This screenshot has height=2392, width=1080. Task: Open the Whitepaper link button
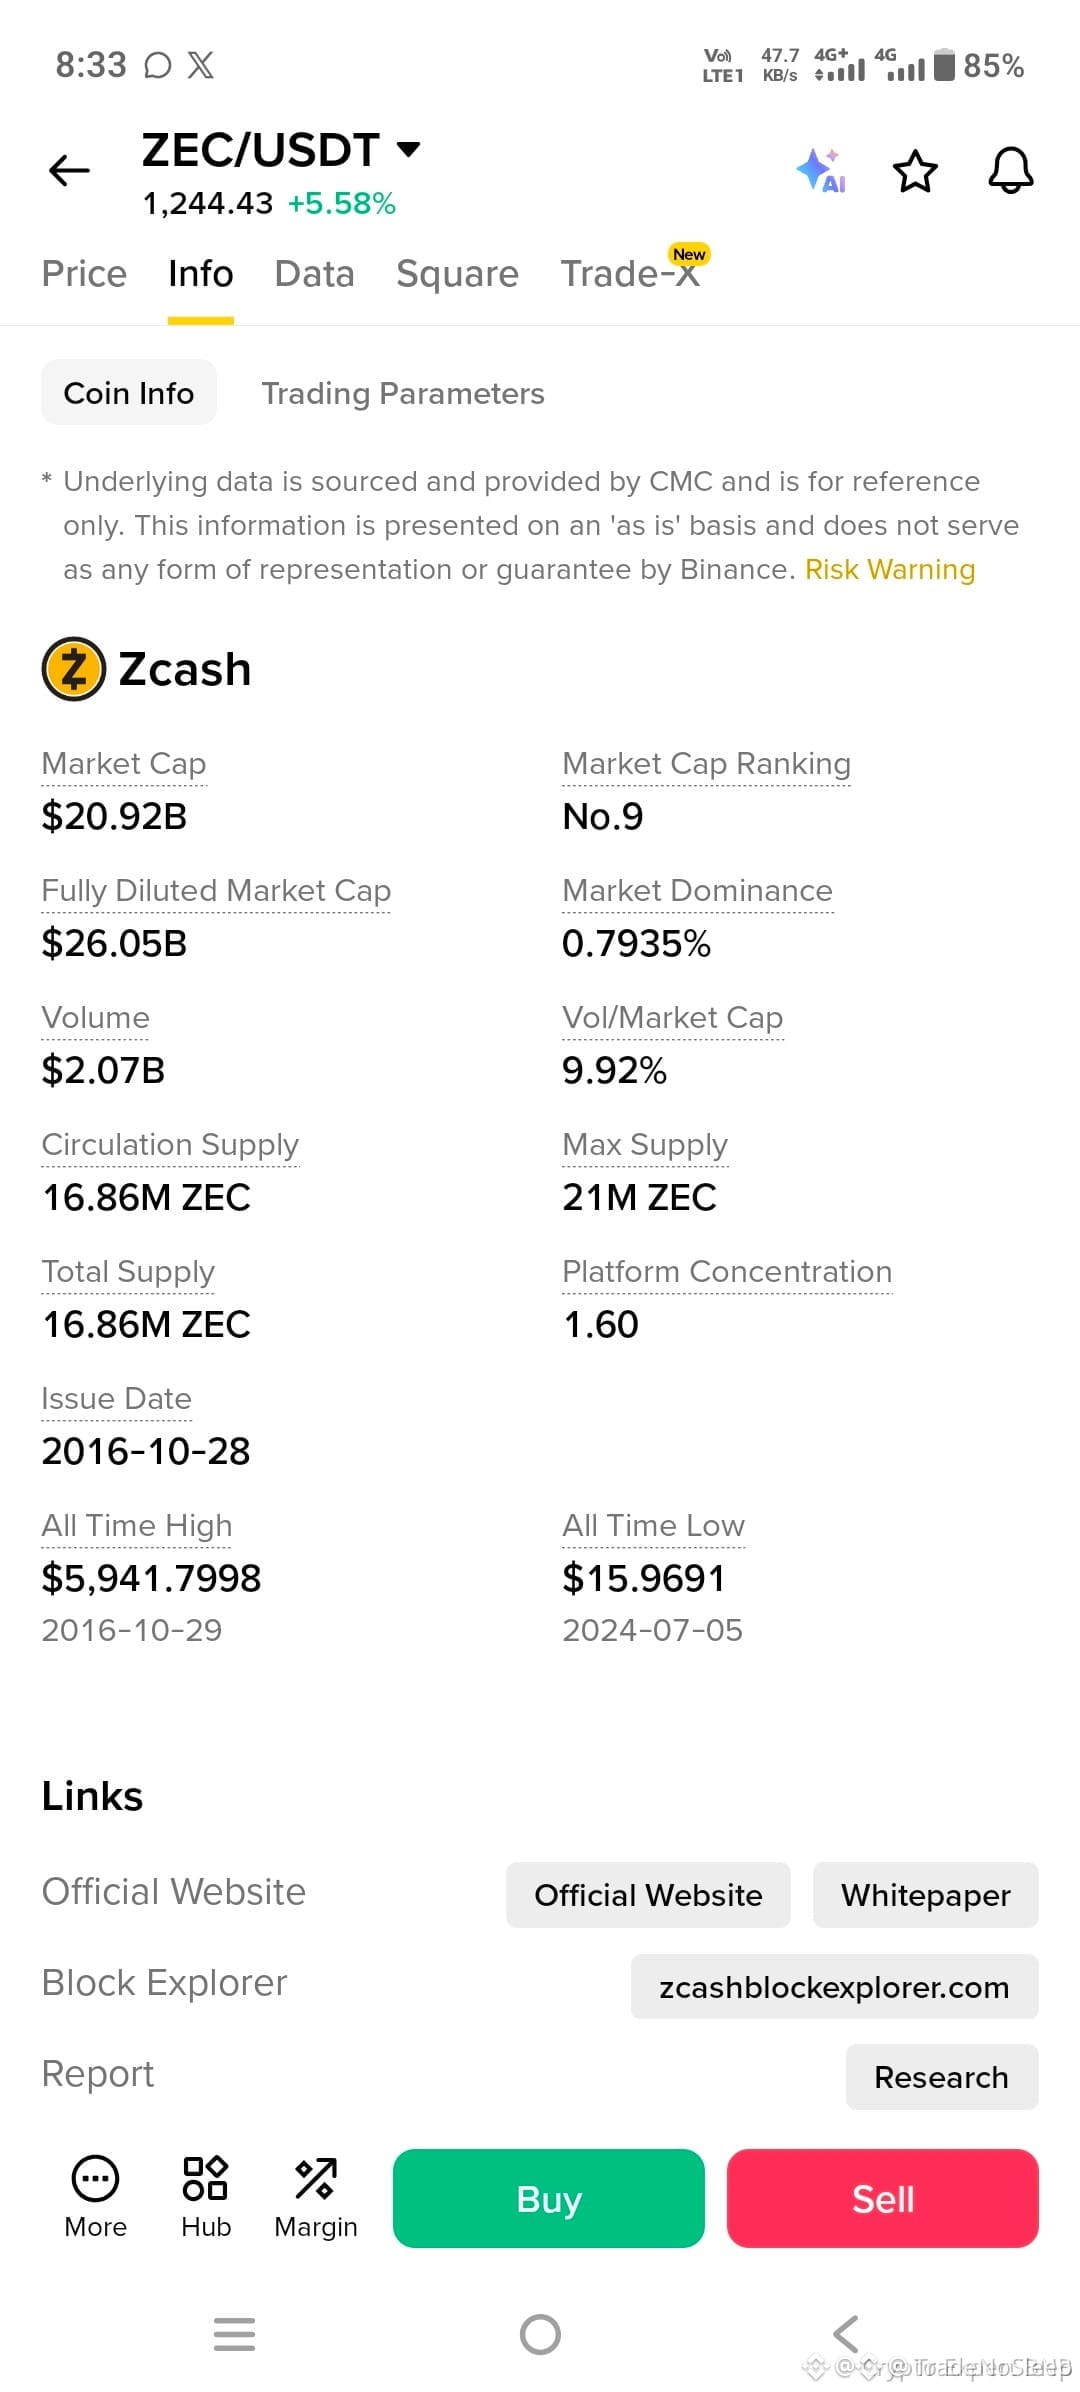926,1895
